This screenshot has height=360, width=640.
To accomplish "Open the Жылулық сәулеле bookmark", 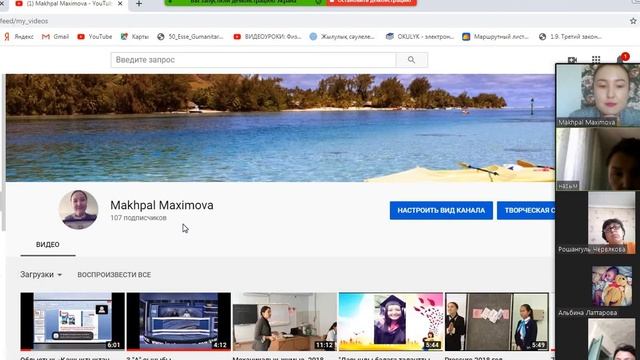I will 342,37.
